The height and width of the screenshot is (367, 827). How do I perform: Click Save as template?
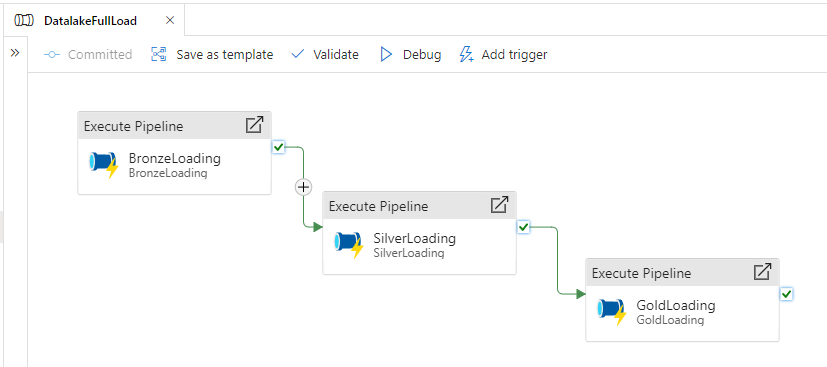click(212, 54)
